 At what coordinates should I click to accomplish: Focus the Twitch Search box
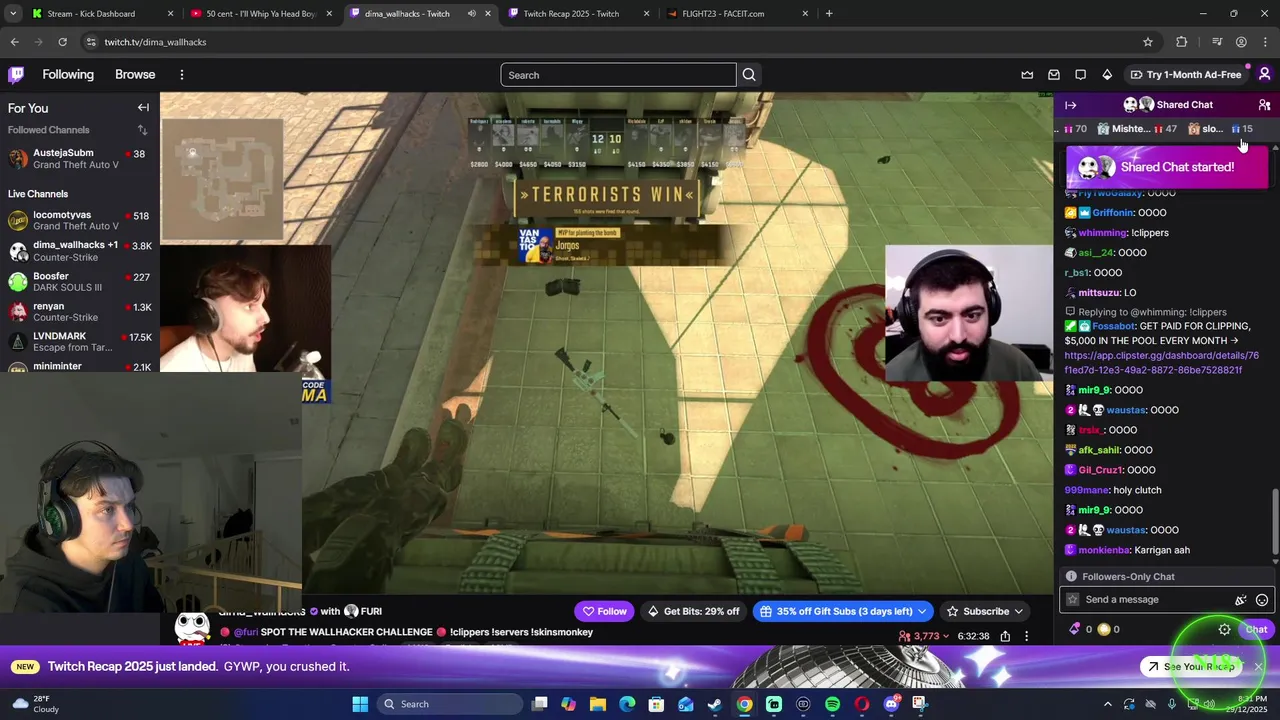click(x=618, y=75)
